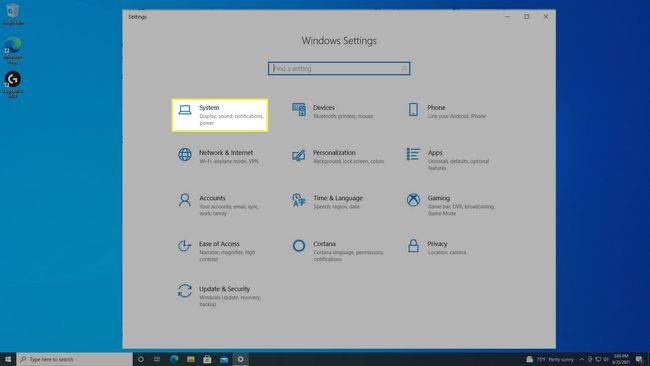Click the Devices title text

point(324,107)
